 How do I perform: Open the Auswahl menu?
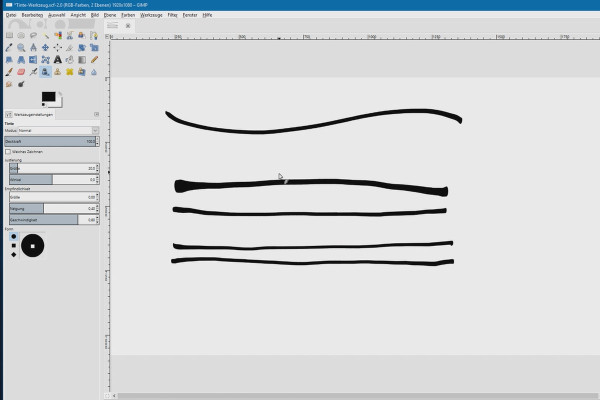click(x=57, y=15)
